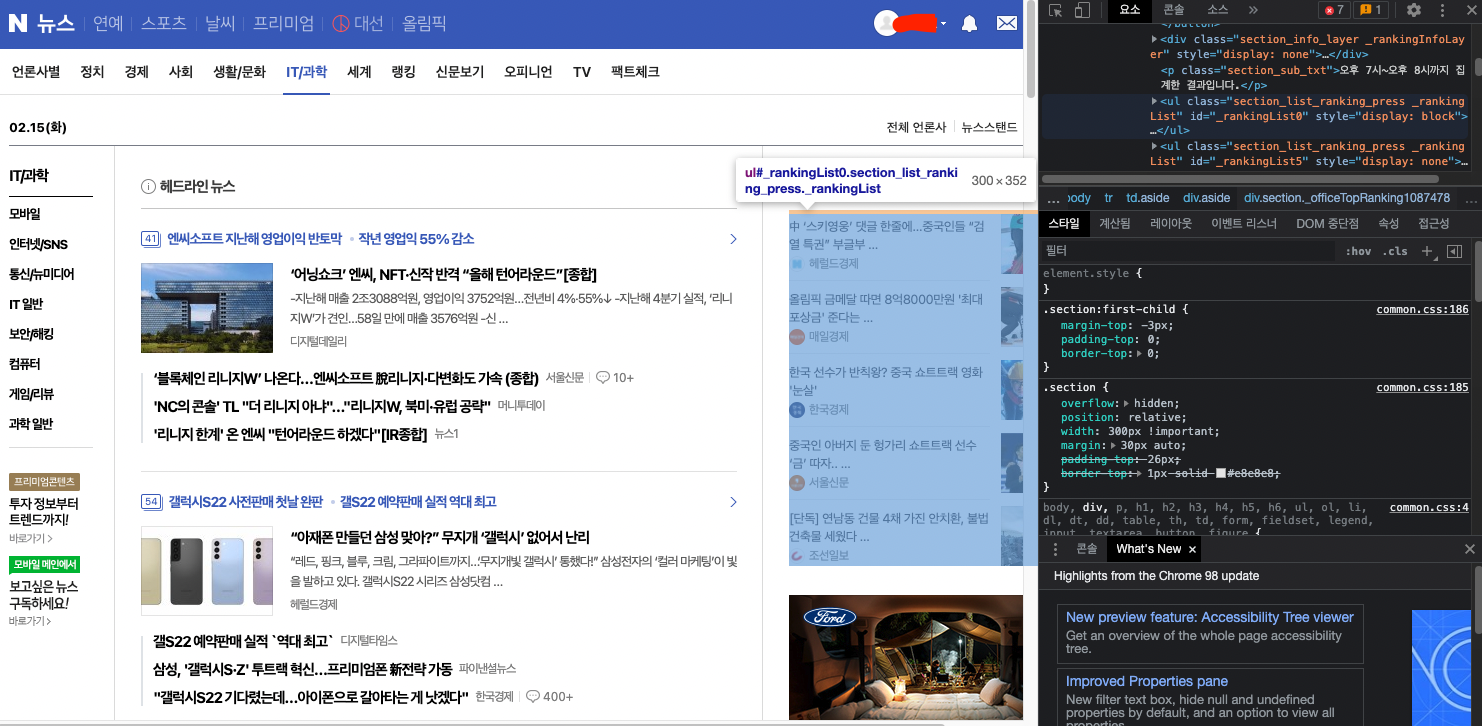
Task: Go to the 랭킹 news menu
Action: click(403, 72)
